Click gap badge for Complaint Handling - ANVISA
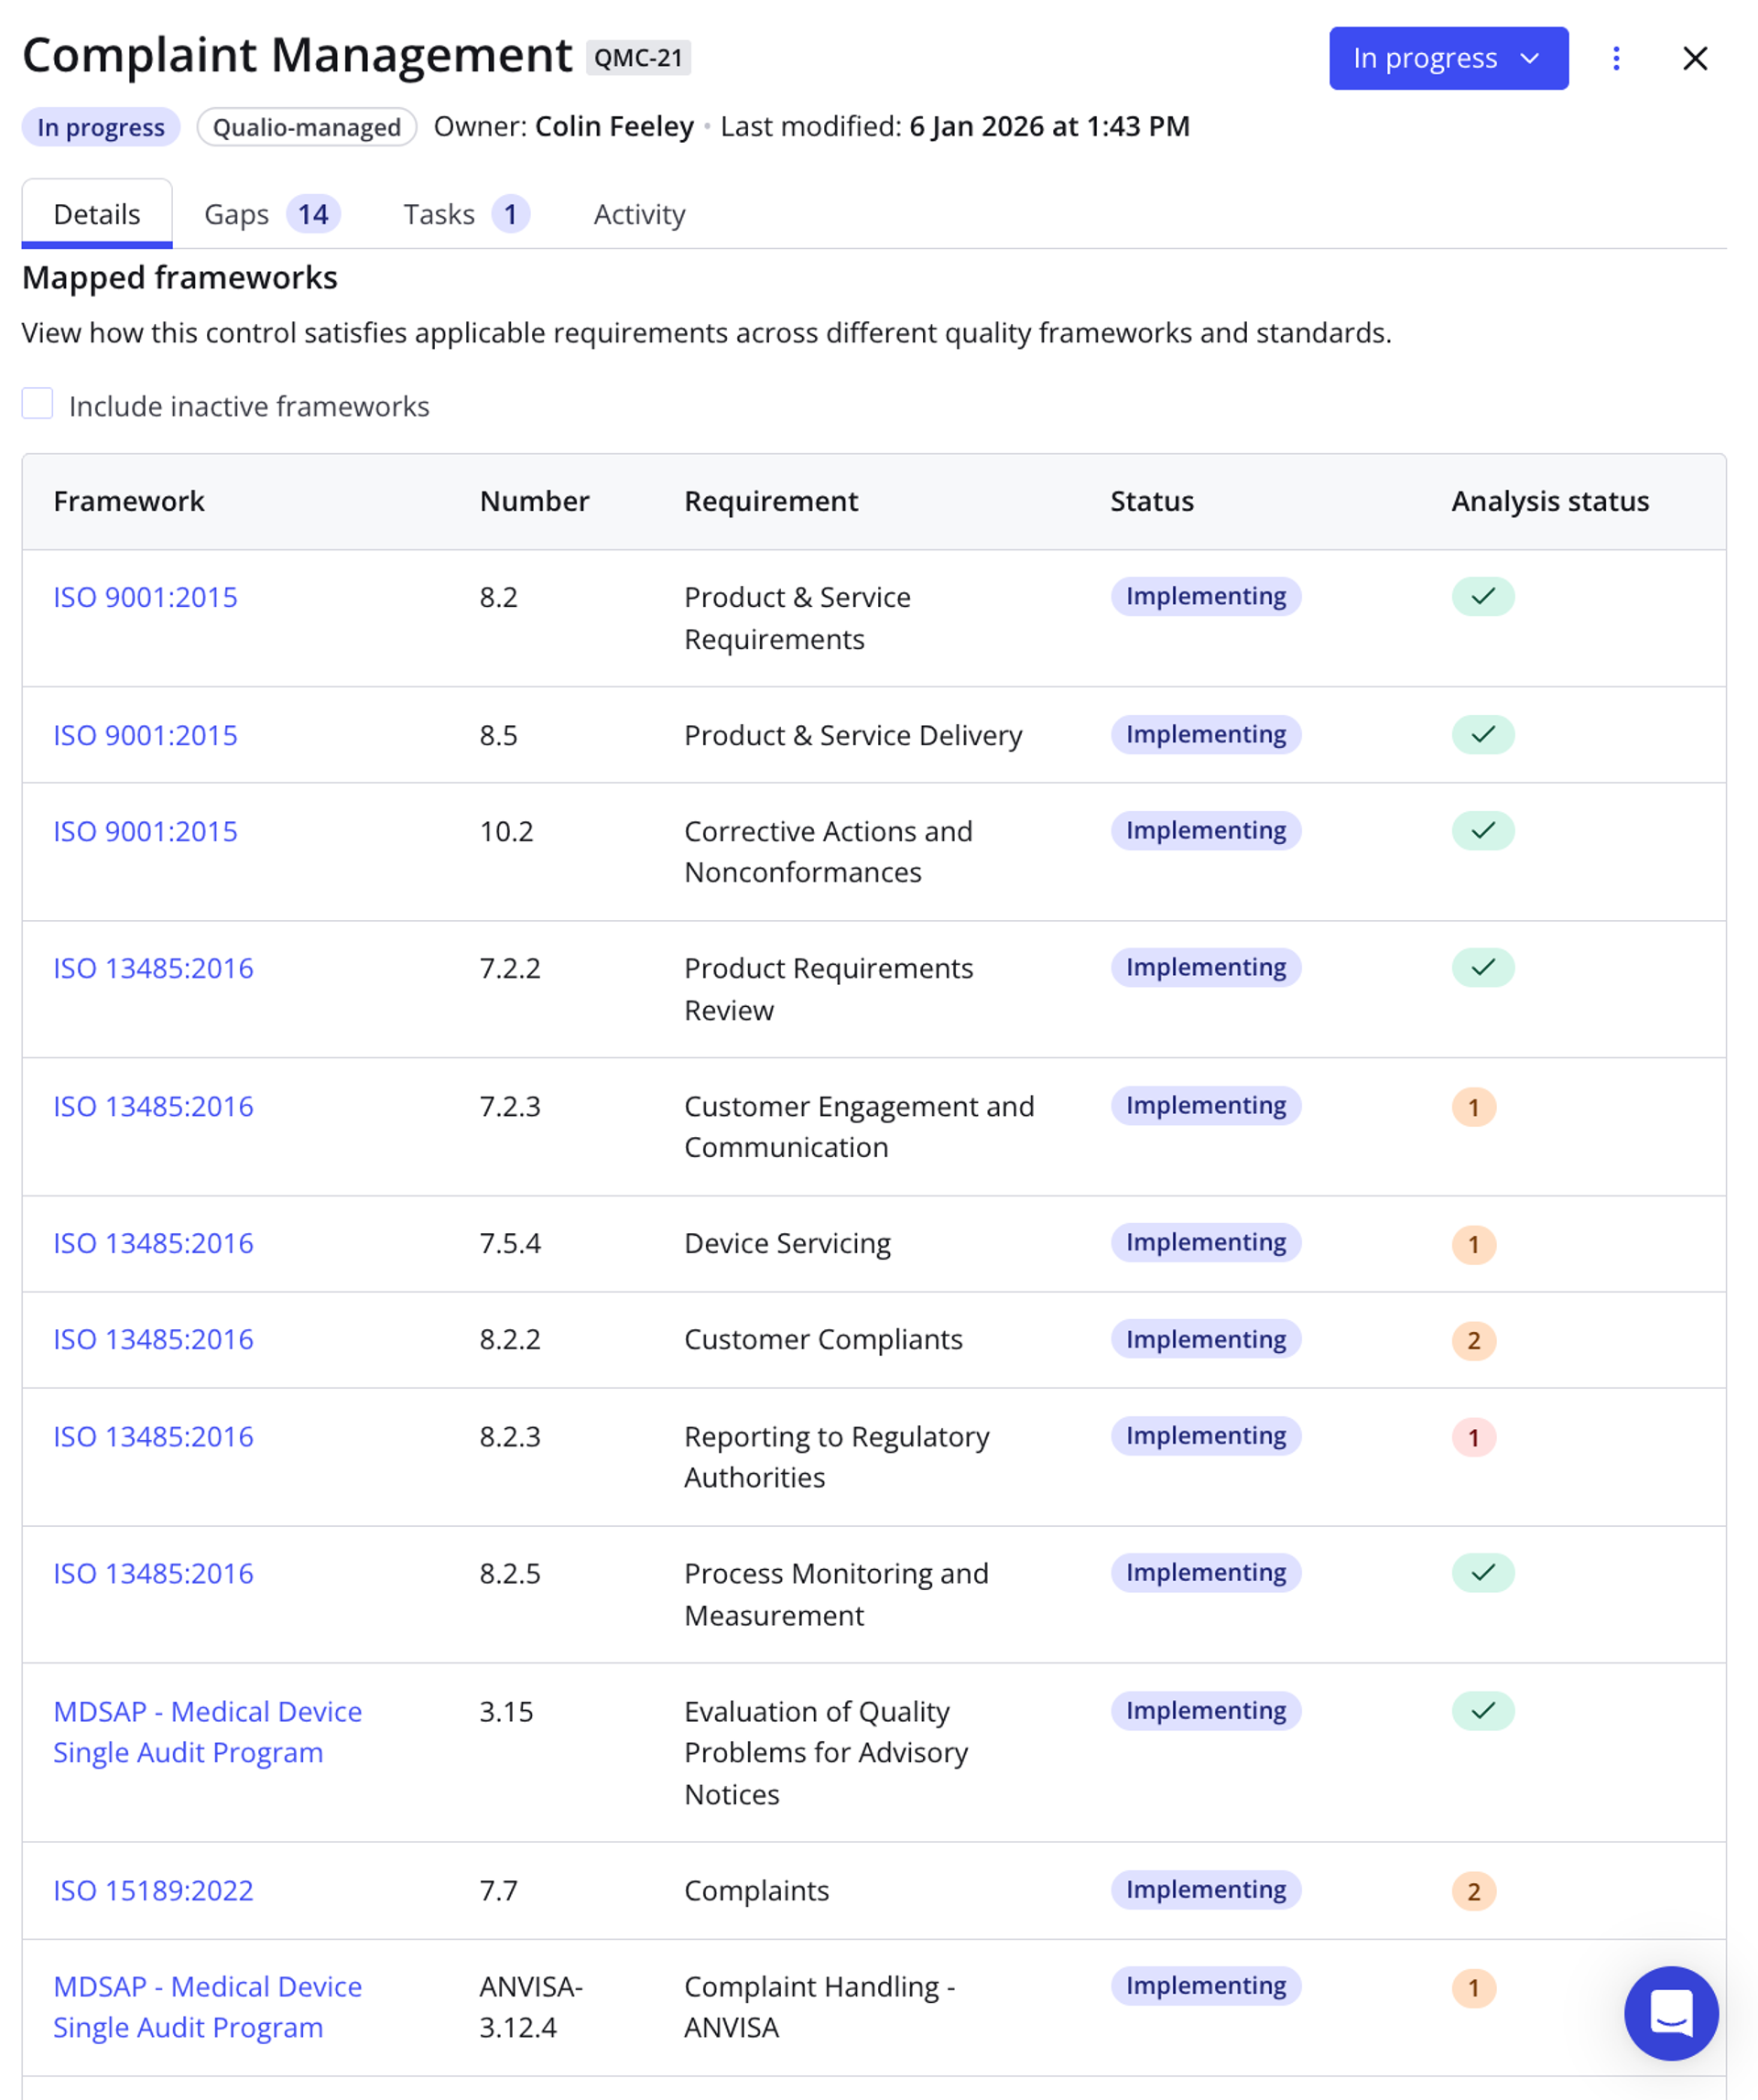The width and height of the screenshot is (1758, 2100). [1473, 1987]
